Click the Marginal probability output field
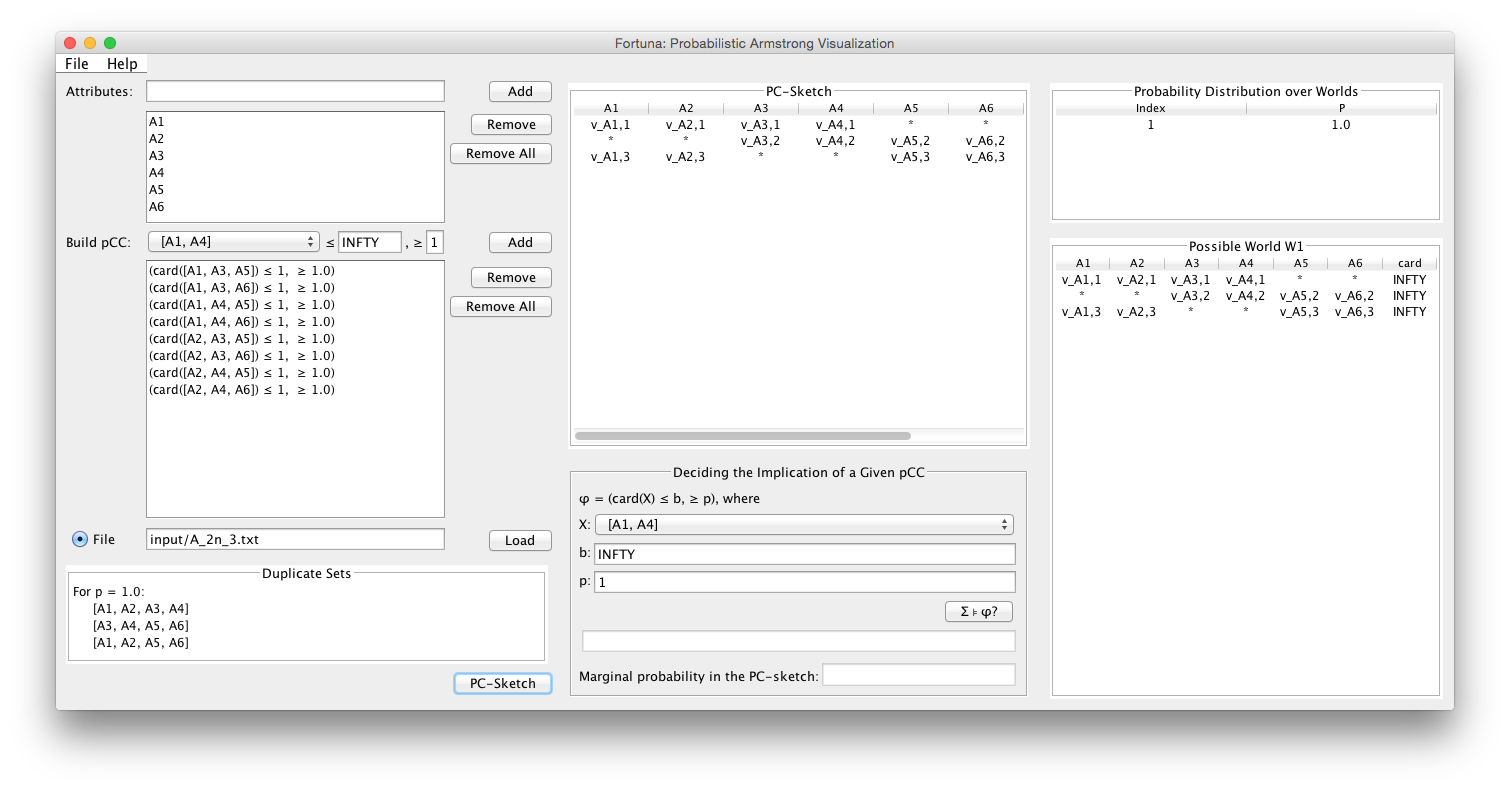The height and width of the screenshot is (790, 1510). point(918,675)
